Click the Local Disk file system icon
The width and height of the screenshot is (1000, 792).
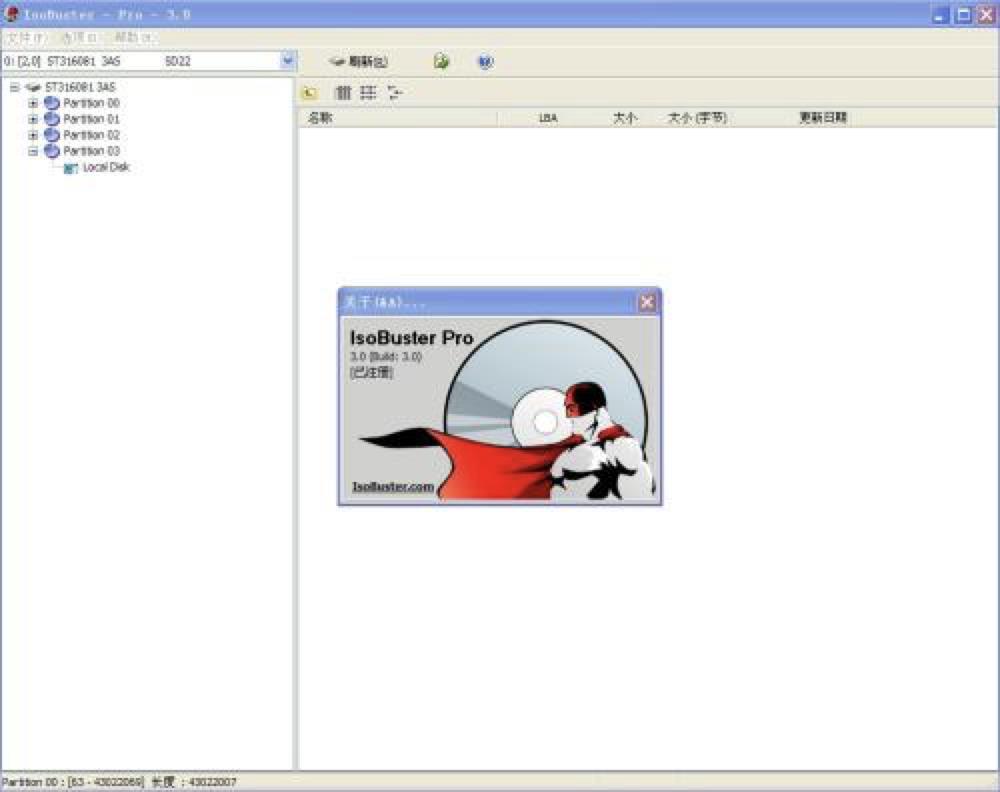click(71, 168)
